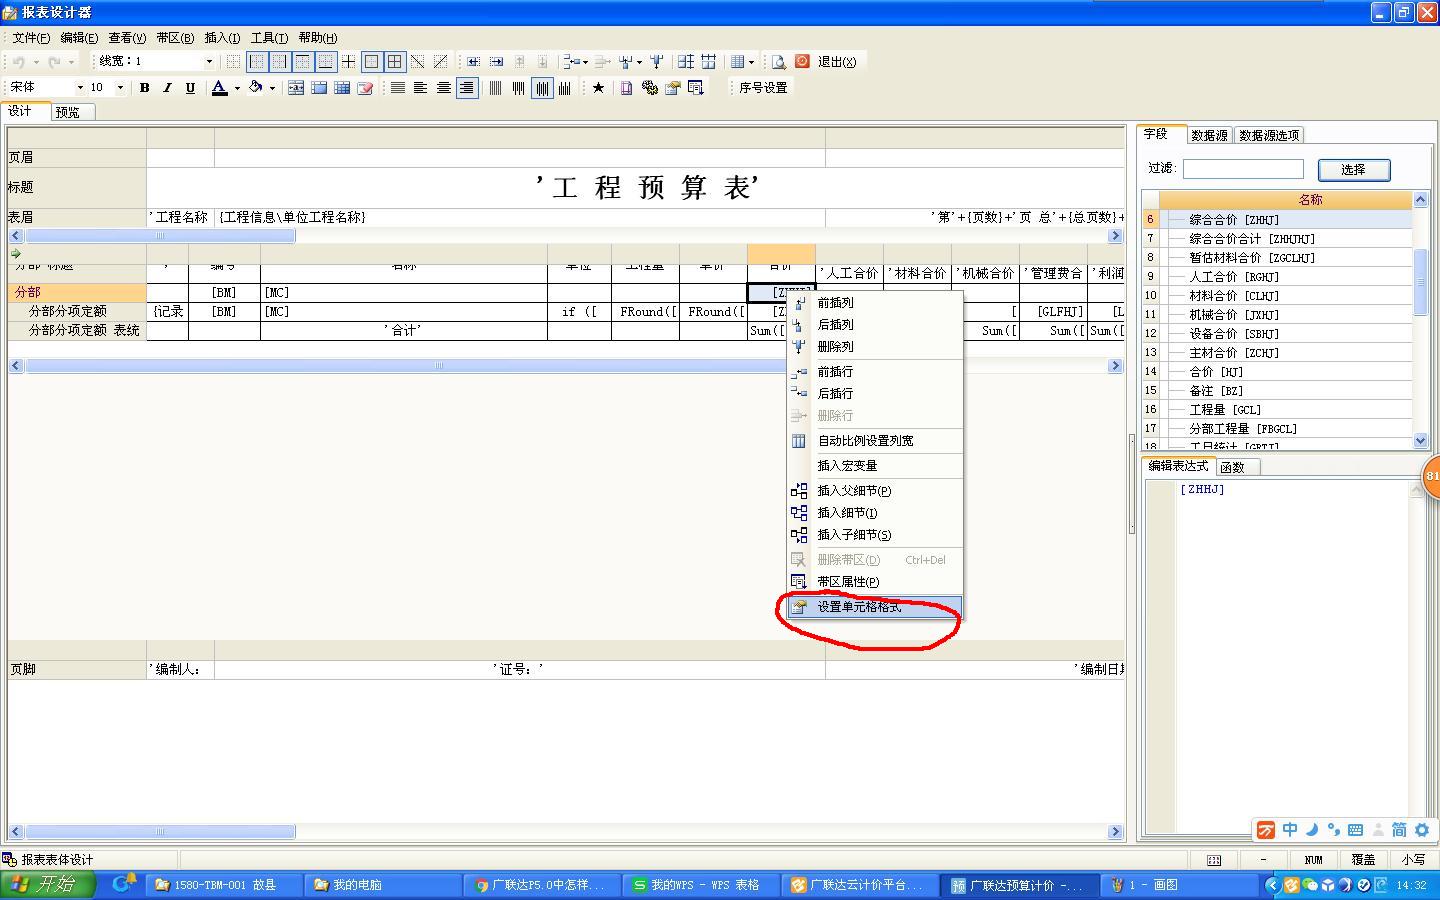The width and height of the screenshot is (1440, 900).
Task: Click the 退出(X) button
Action: (x=837, y=61)
